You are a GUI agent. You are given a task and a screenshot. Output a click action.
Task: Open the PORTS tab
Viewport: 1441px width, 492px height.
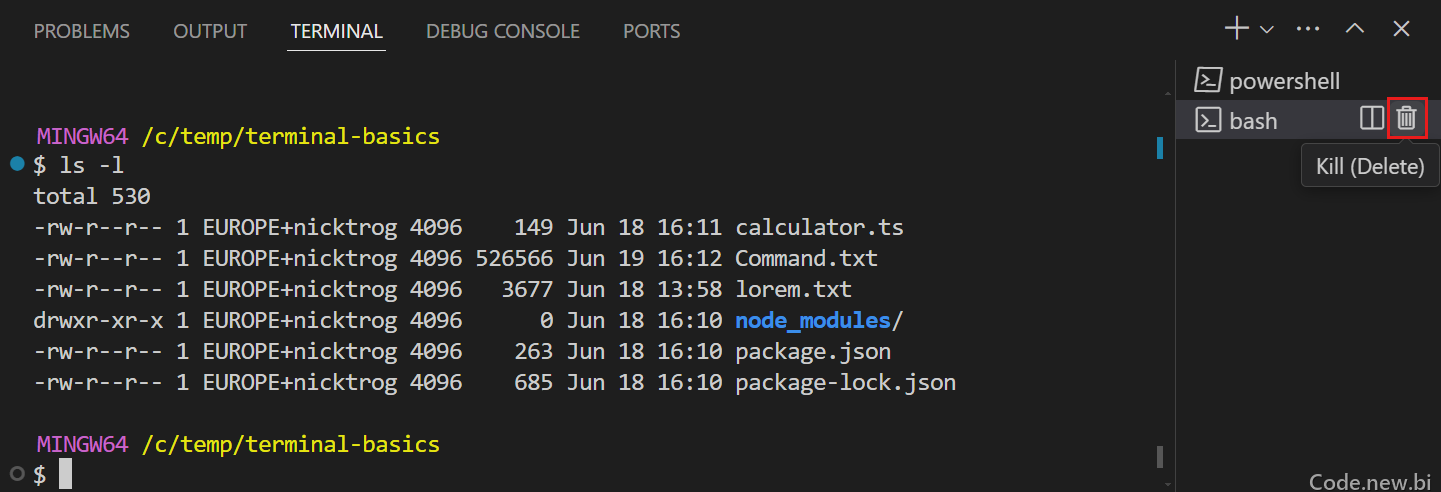652,31
